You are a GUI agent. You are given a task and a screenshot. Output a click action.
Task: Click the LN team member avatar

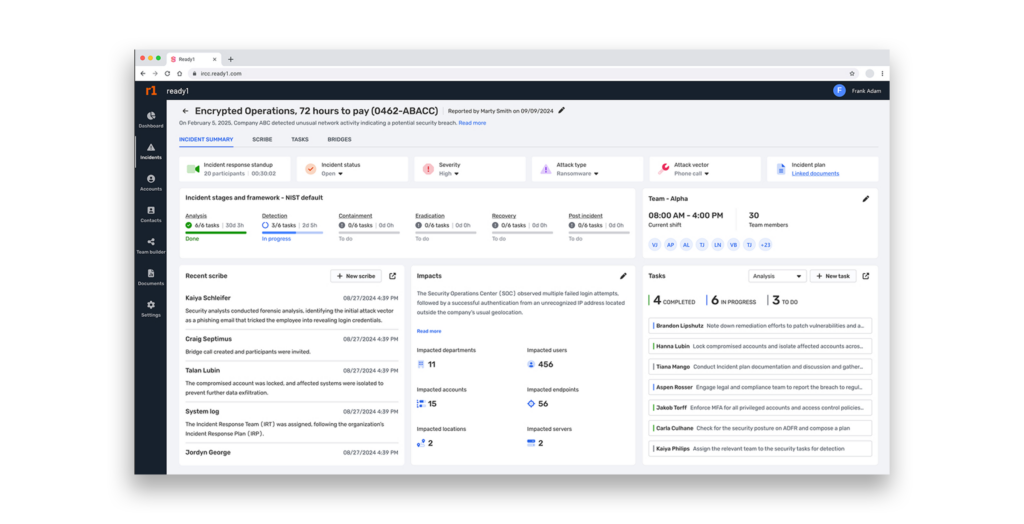[718, 245]
